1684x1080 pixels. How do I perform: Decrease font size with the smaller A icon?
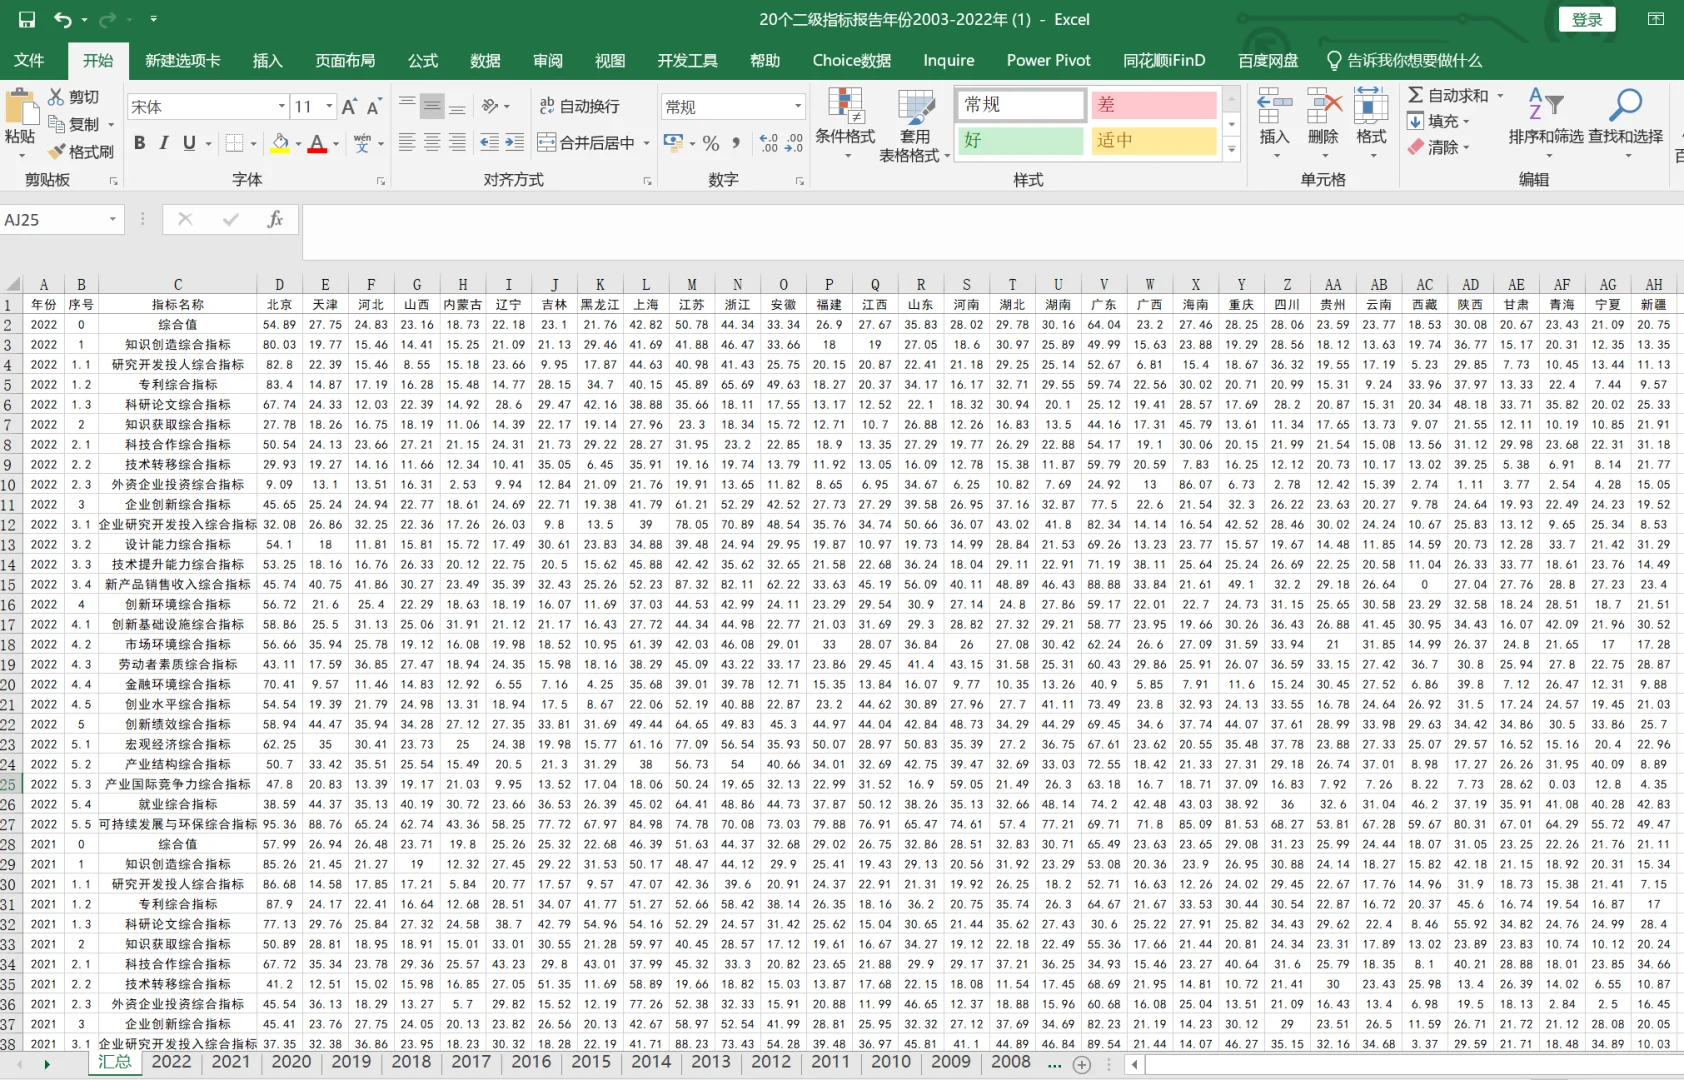[x=374, y=107]
